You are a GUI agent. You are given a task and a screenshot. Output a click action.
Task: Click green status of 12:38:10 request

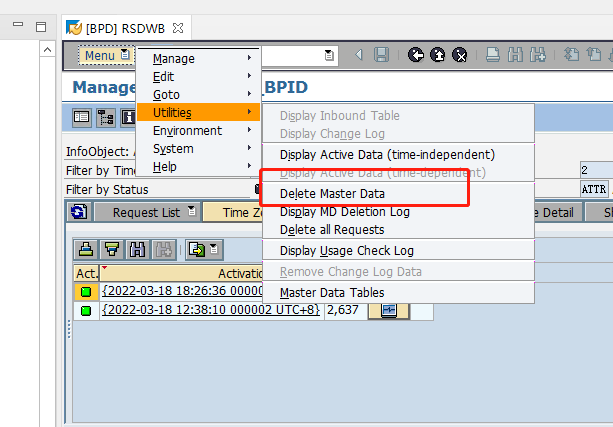click(x=86, y=310)
